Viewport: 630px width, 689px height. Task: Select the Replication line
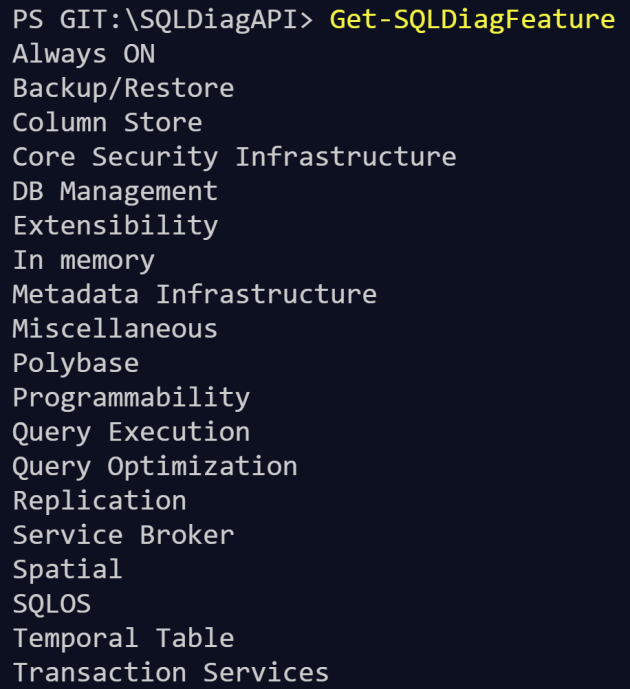pyautogui.click(x=99, y=500)
